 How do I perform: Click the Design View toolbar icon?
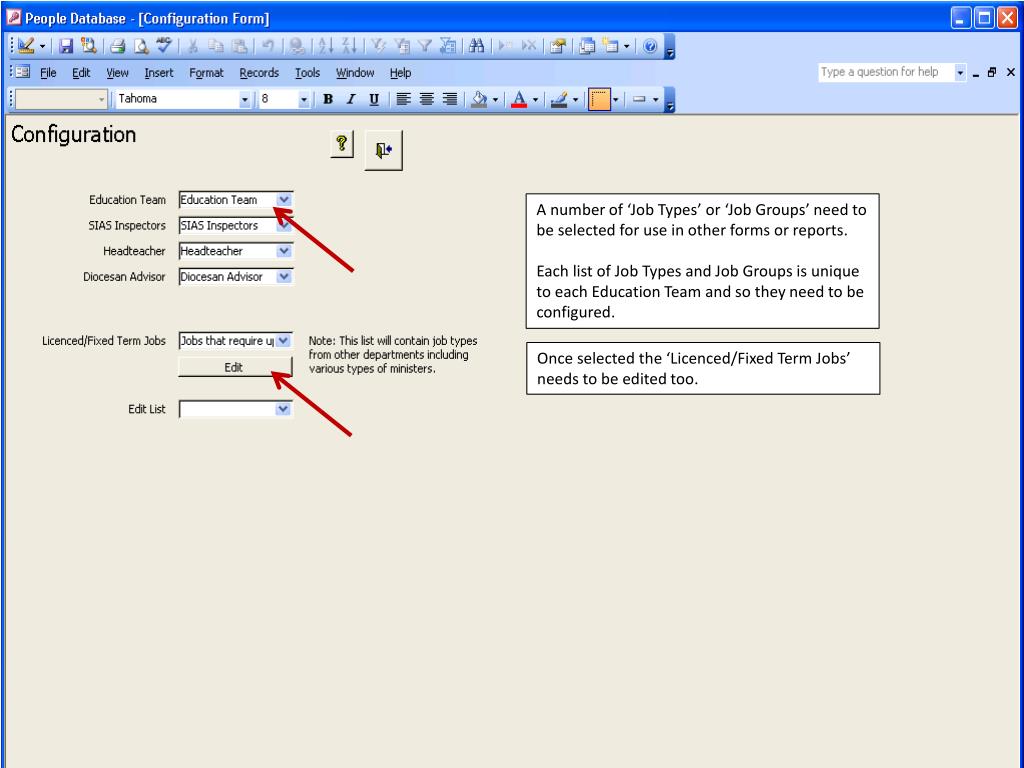point(26,46)
